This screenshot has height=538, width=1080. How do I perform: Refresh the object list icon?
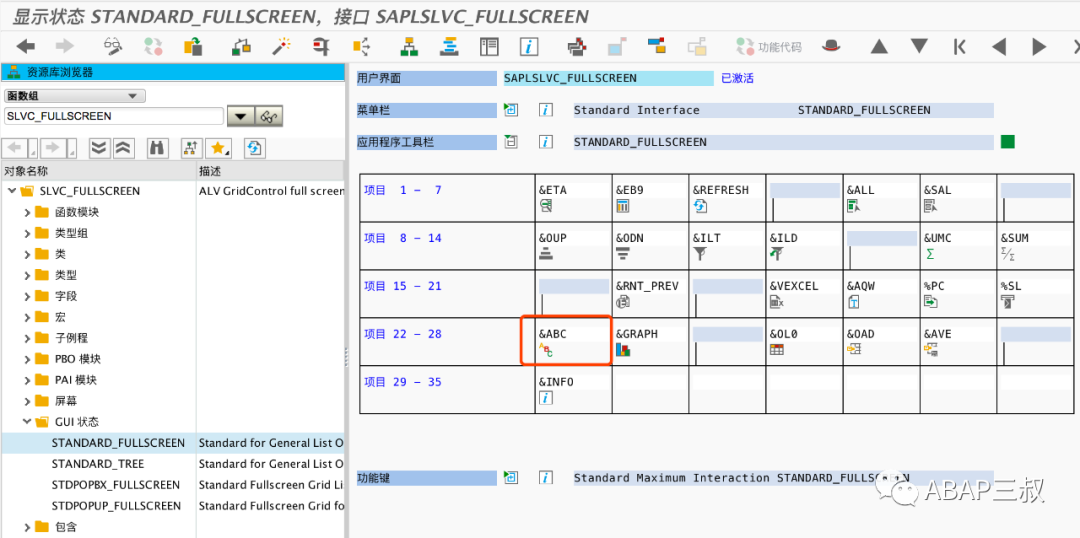click(254, 147)
